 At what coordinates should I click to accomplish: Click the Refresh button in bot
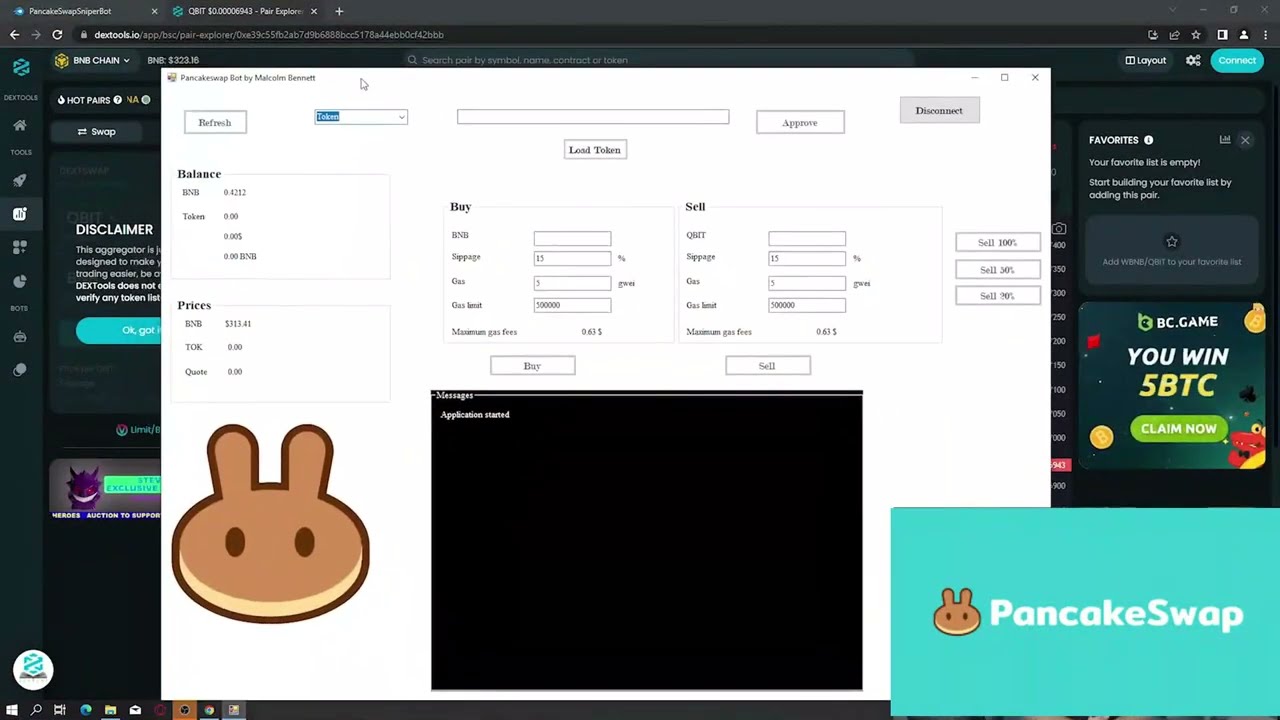(x=215, y=122)
